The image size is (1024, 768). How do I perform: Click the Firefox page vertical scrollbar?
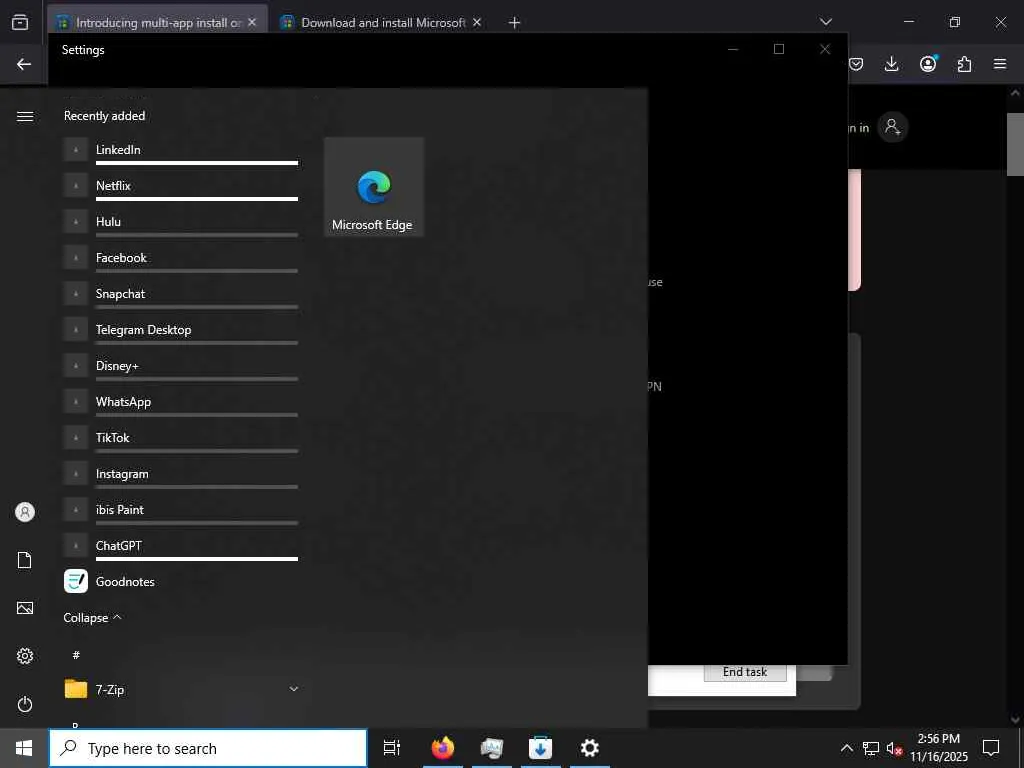click(1015, 144)
